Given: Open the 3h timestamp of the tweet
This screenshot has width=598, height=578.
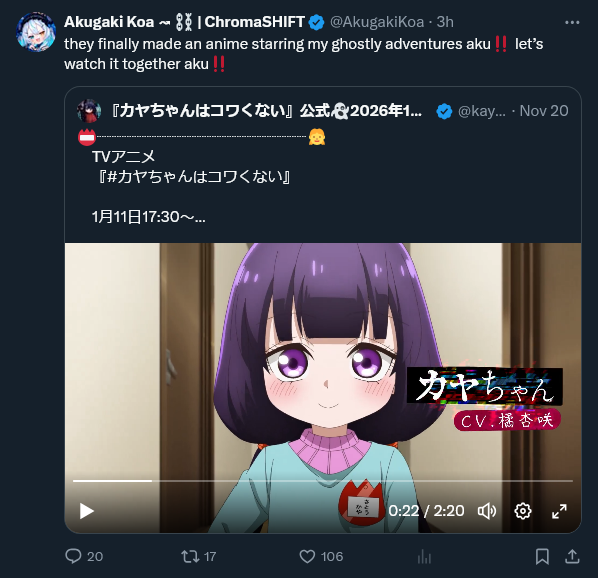Looking at the screenshot, I should coord(445,22).
